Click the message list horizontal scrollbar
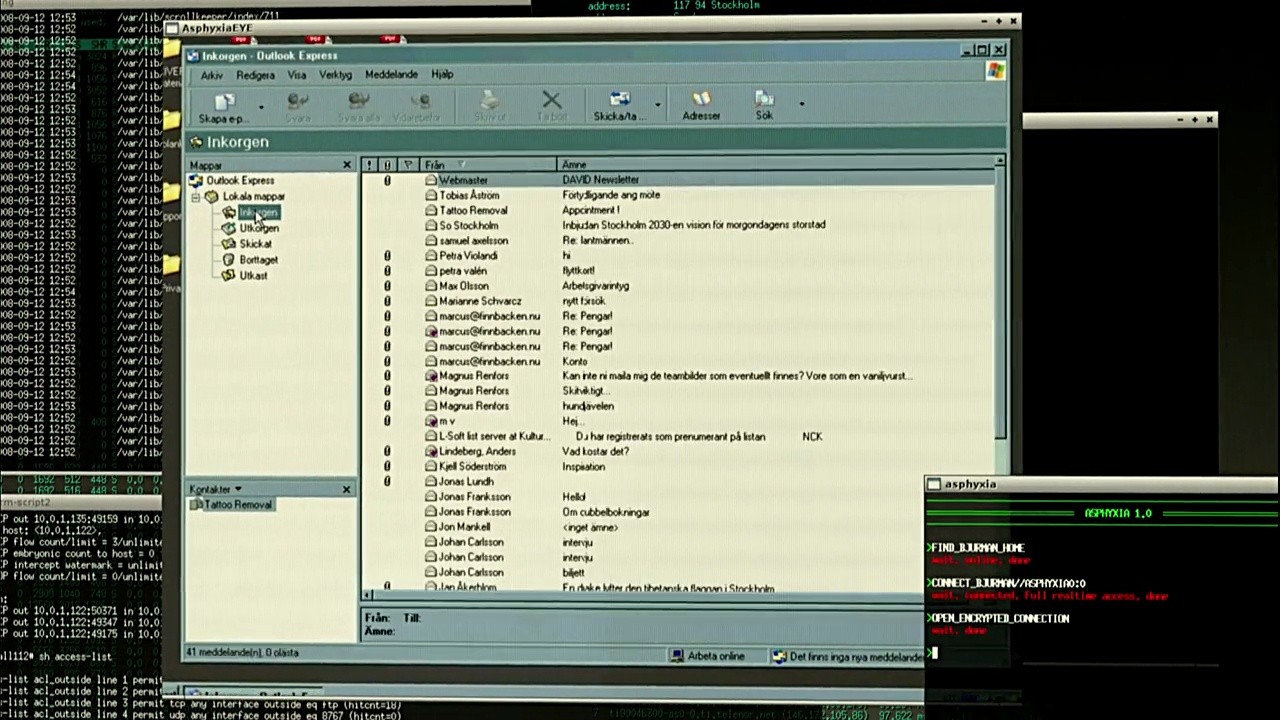1280x720 pixels. 645,594
